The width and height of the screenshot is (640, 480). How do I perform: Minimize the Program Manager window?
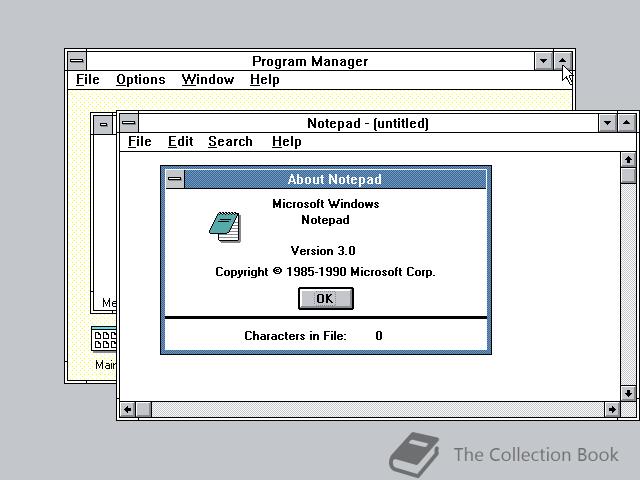click(543, 61)
